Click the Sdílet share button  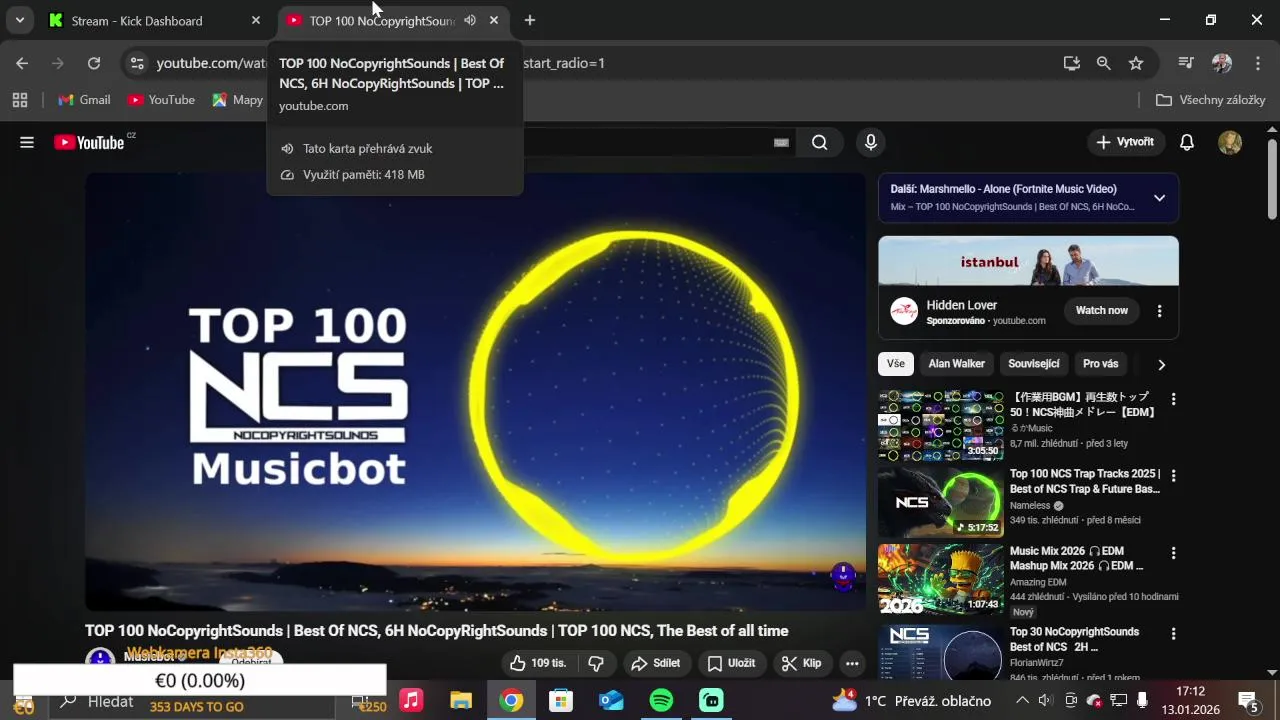point(656,663)
